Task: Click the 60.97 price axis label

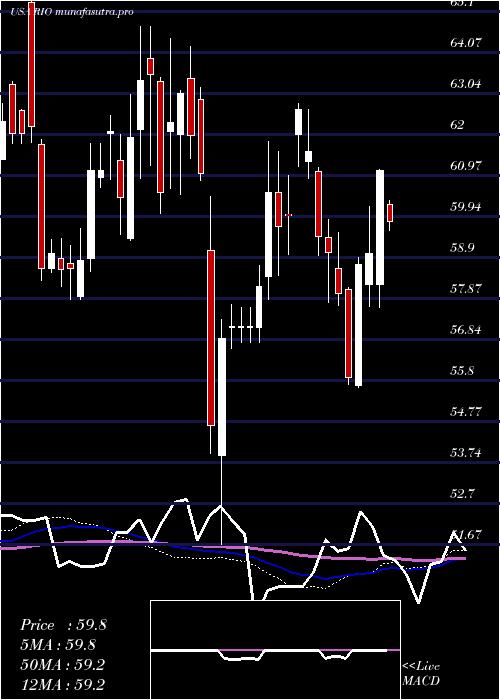Action: tap(466, 166)
